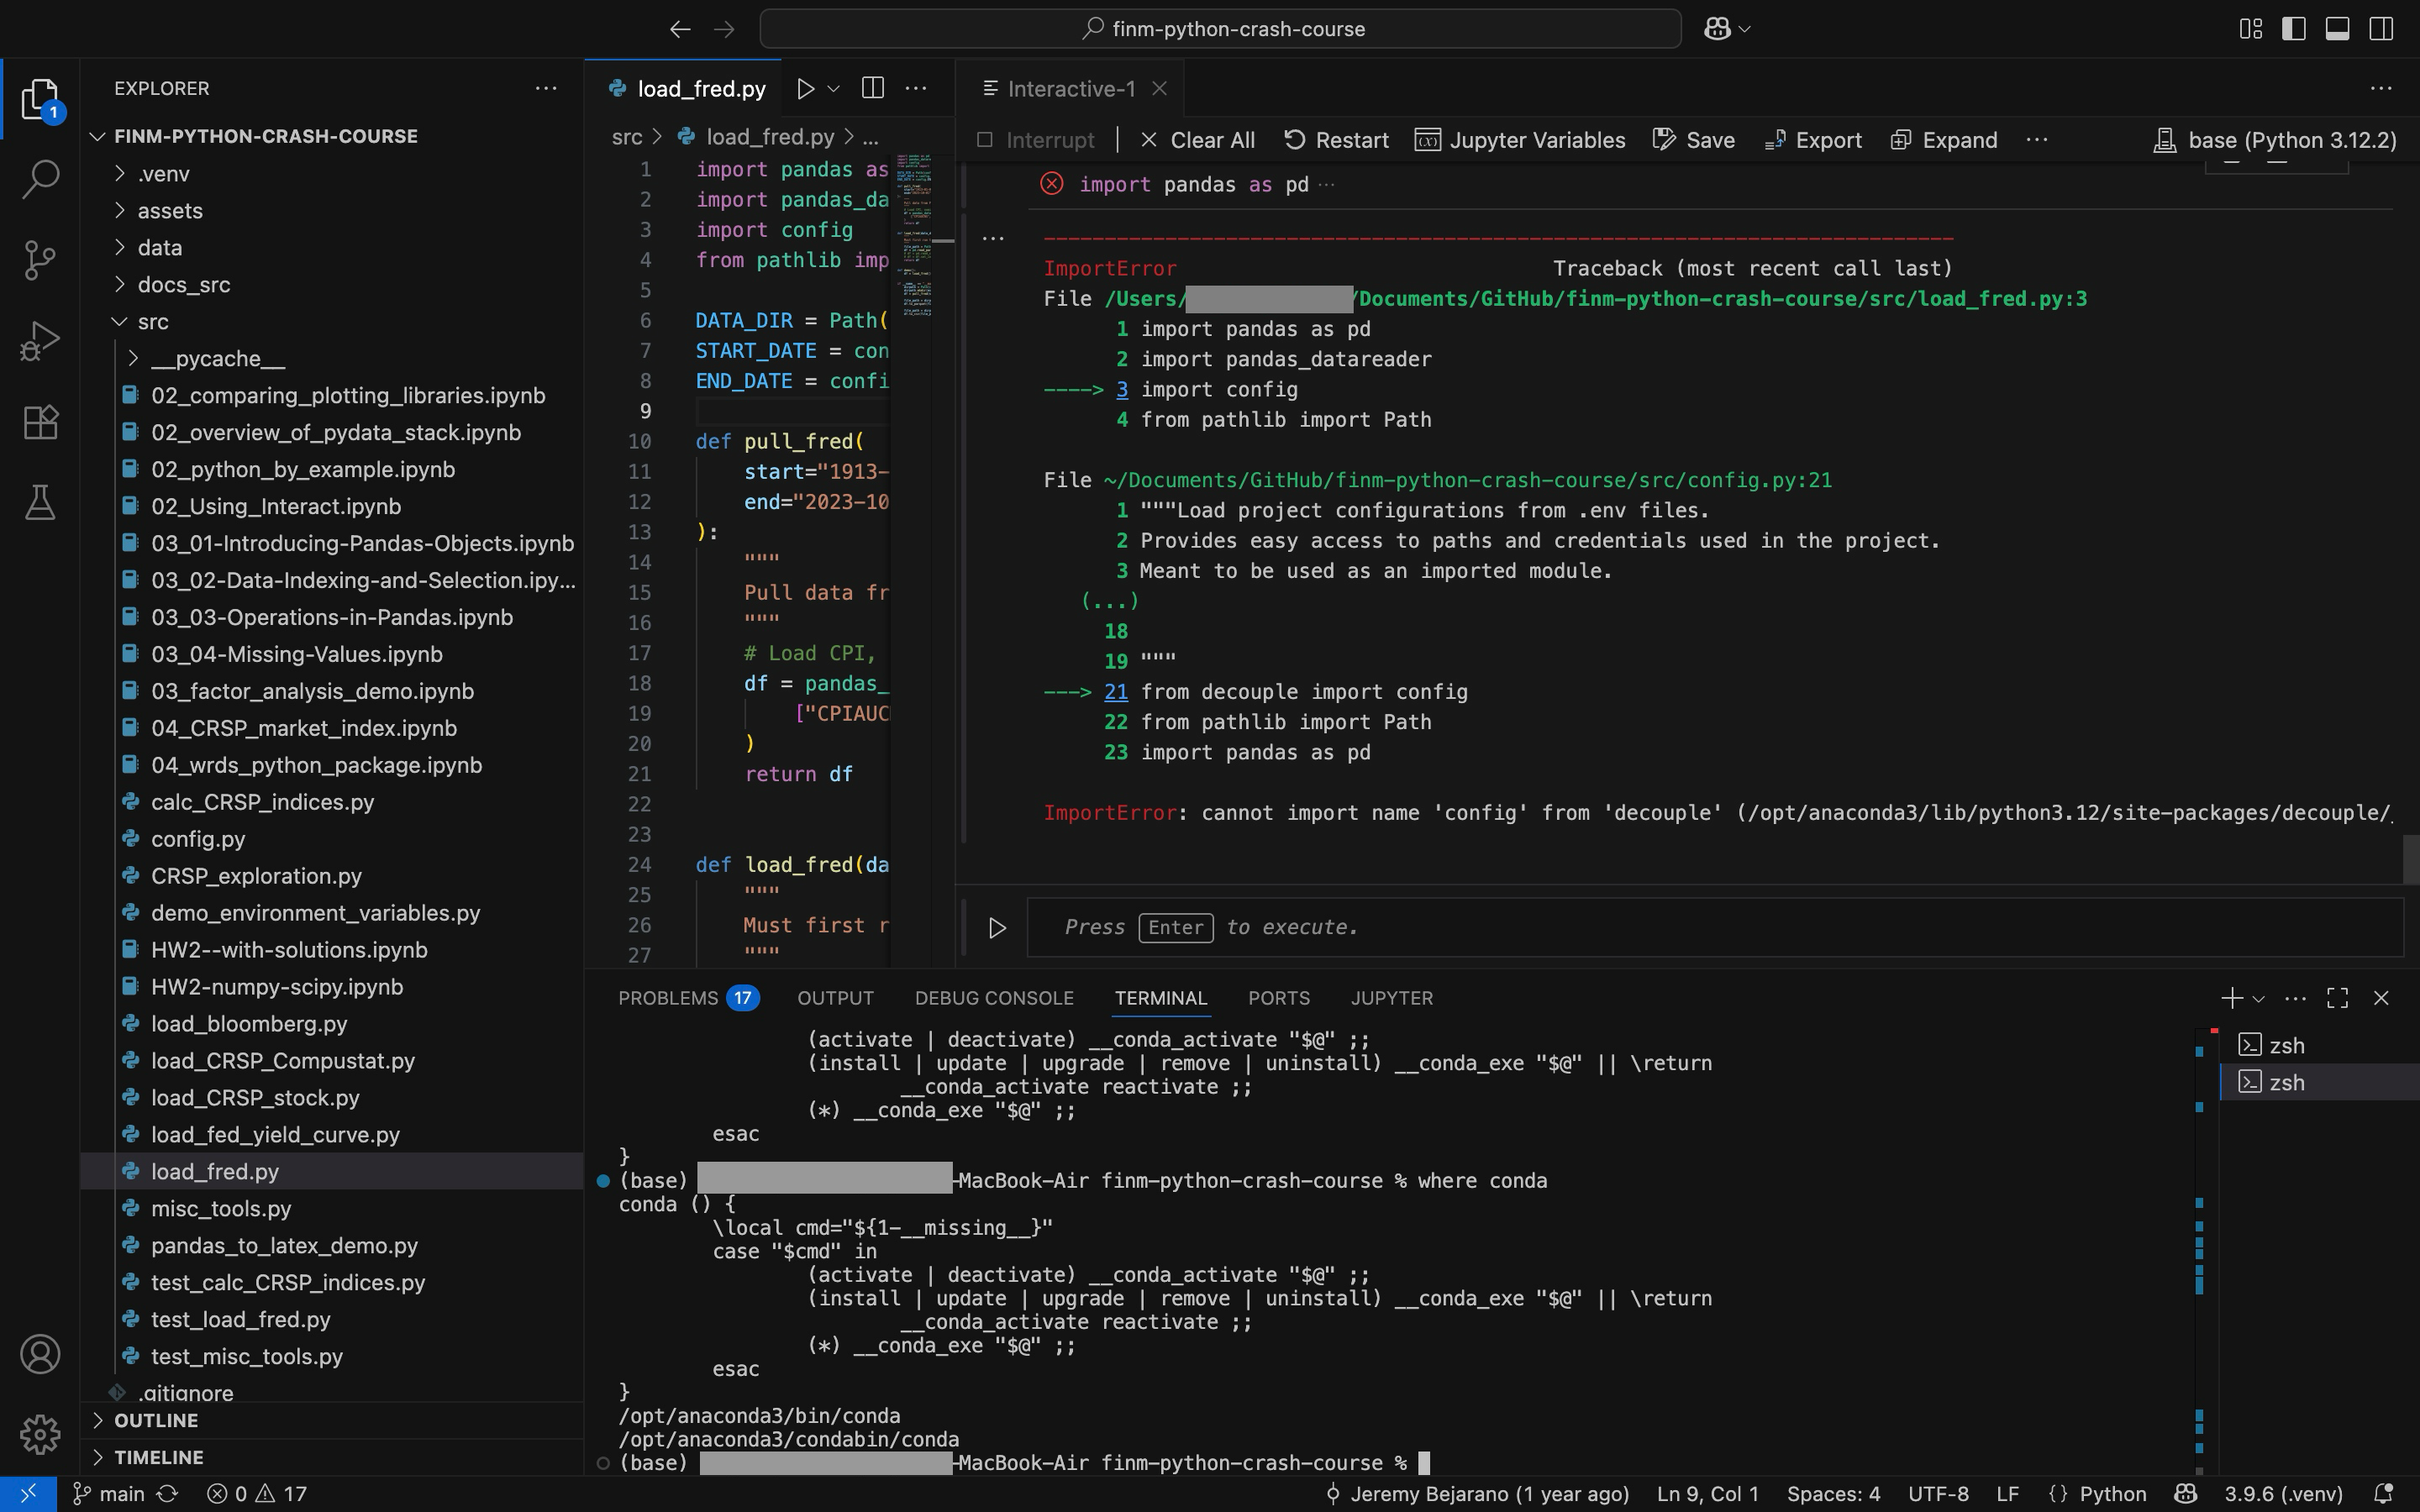The width and height of the screenshot is (2420, 1512).
Task: Expand the docs_src folder
Action: pyautogui.click(x=120, y=285)
